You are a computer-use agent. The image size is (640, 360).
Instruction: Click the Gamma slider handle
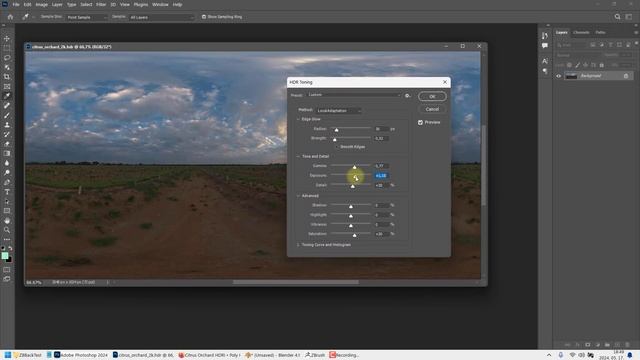pos(354,167)
